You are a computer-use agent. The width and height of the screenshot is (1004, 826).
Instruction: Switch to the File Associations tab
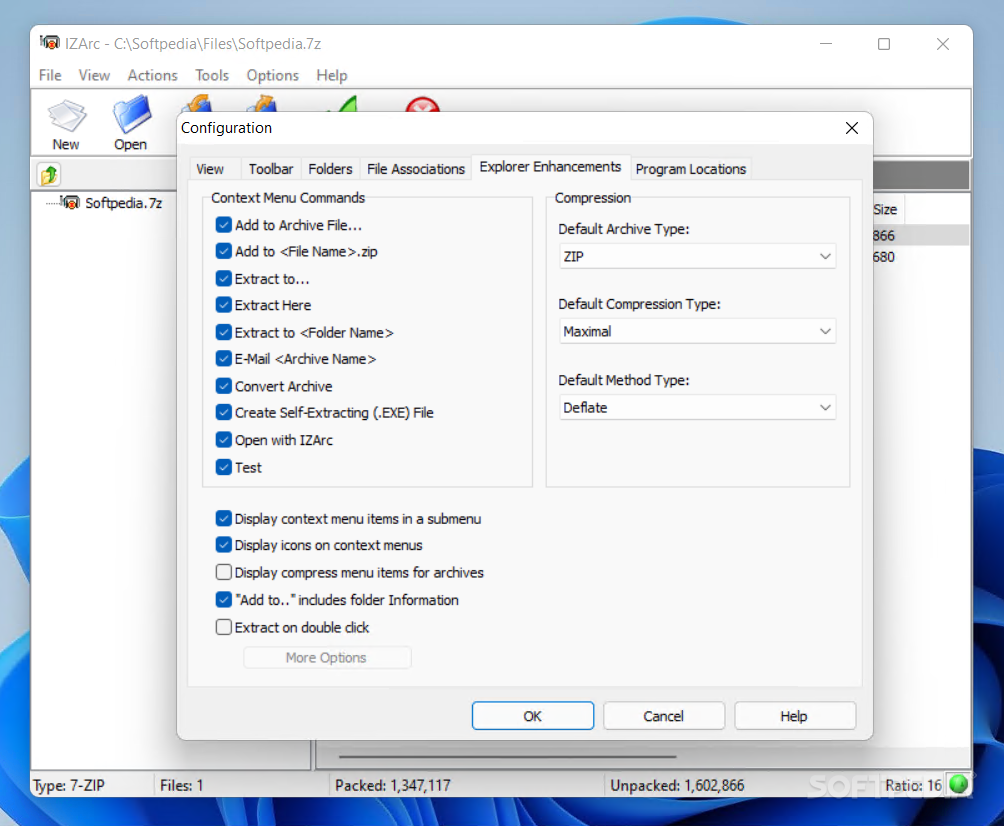point(416,169)
